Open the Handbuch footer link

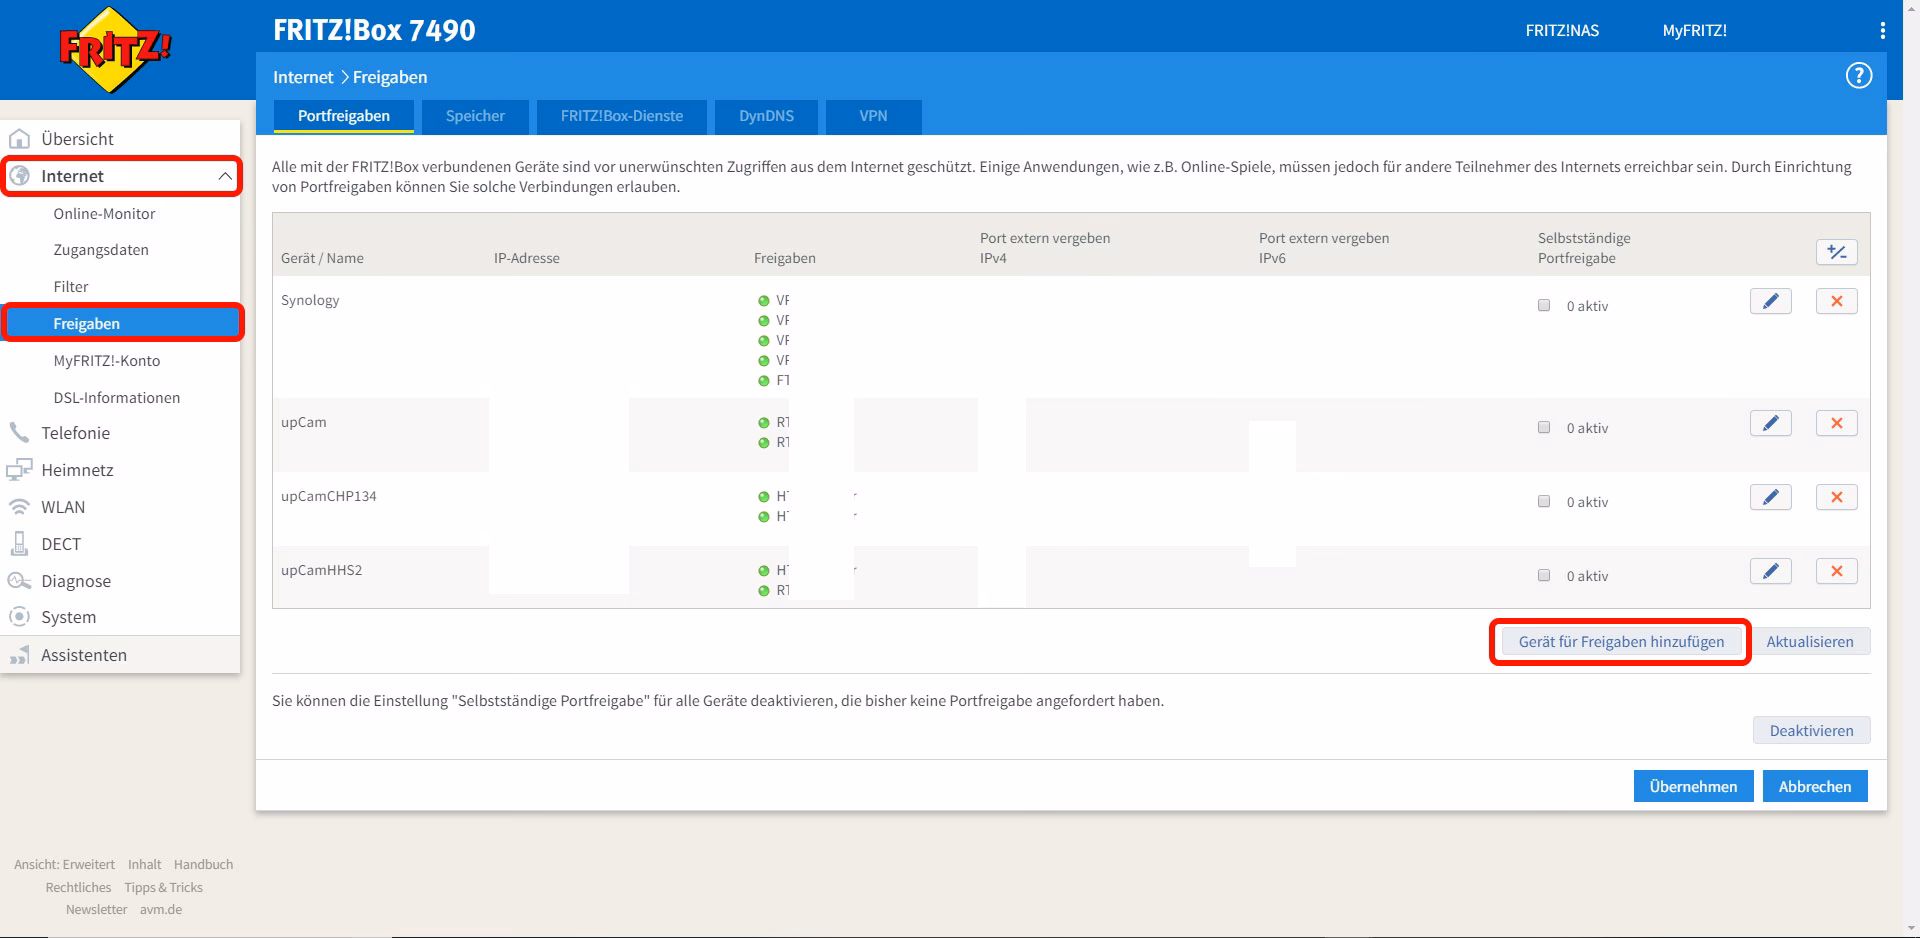point(203,865)
